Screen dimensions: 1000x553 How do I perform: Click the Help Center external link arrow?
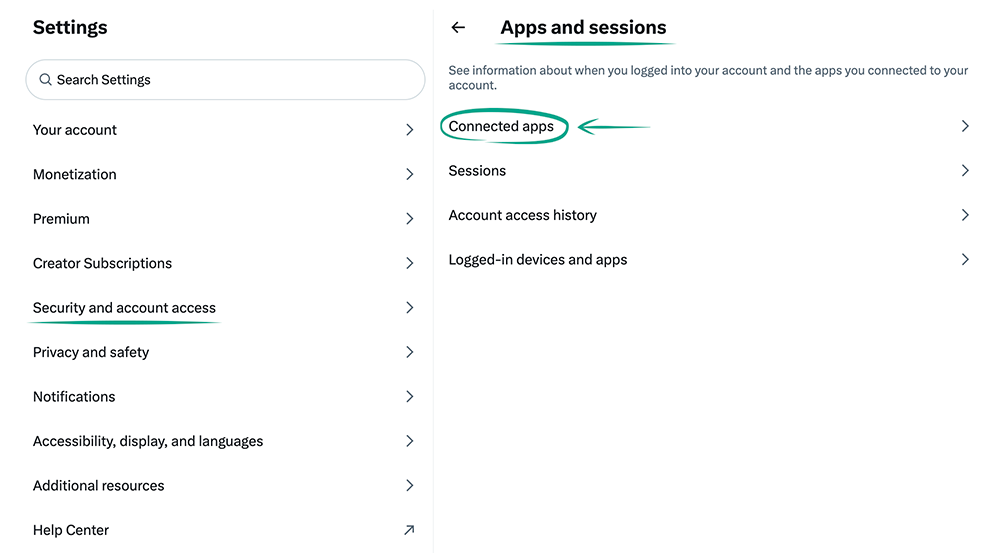(409, 530)
